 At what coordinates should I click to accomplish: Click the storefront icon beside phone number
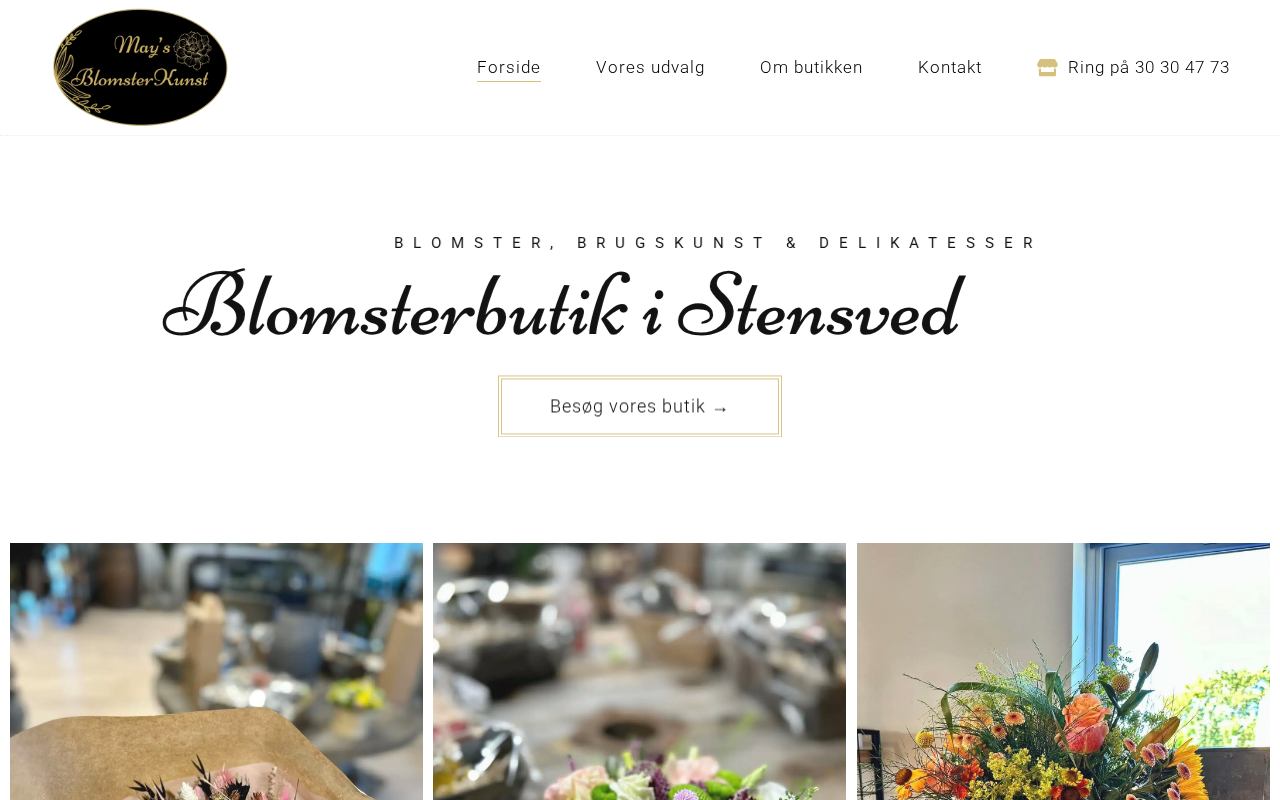click(x=1047, y=67)
